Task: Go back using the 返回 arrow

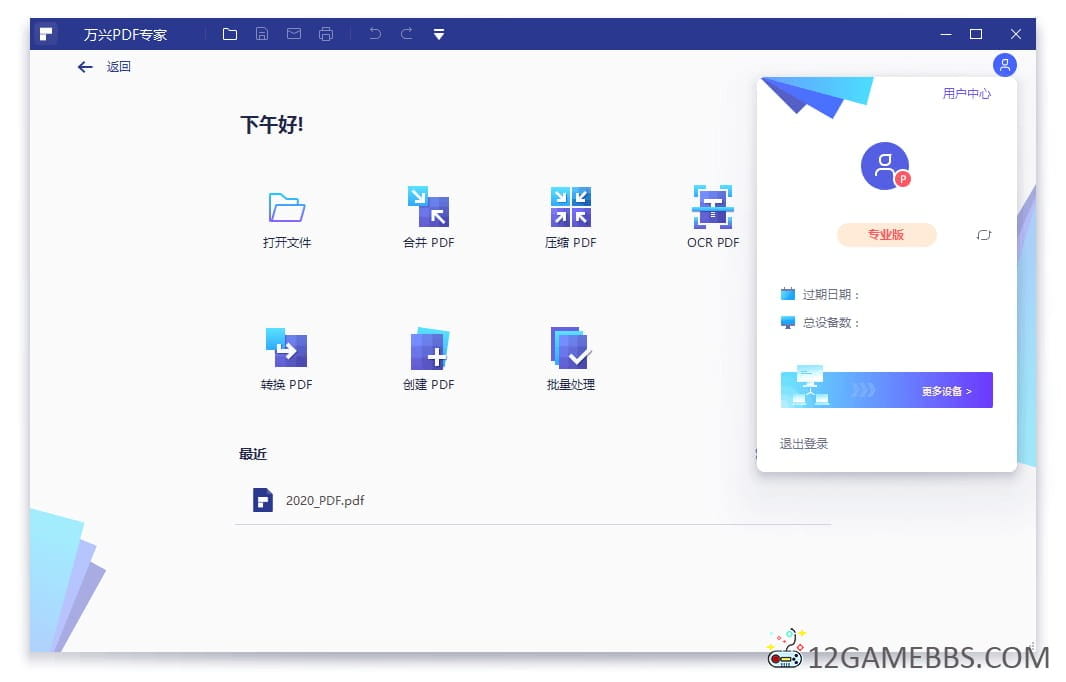Action: coord(86,67)
